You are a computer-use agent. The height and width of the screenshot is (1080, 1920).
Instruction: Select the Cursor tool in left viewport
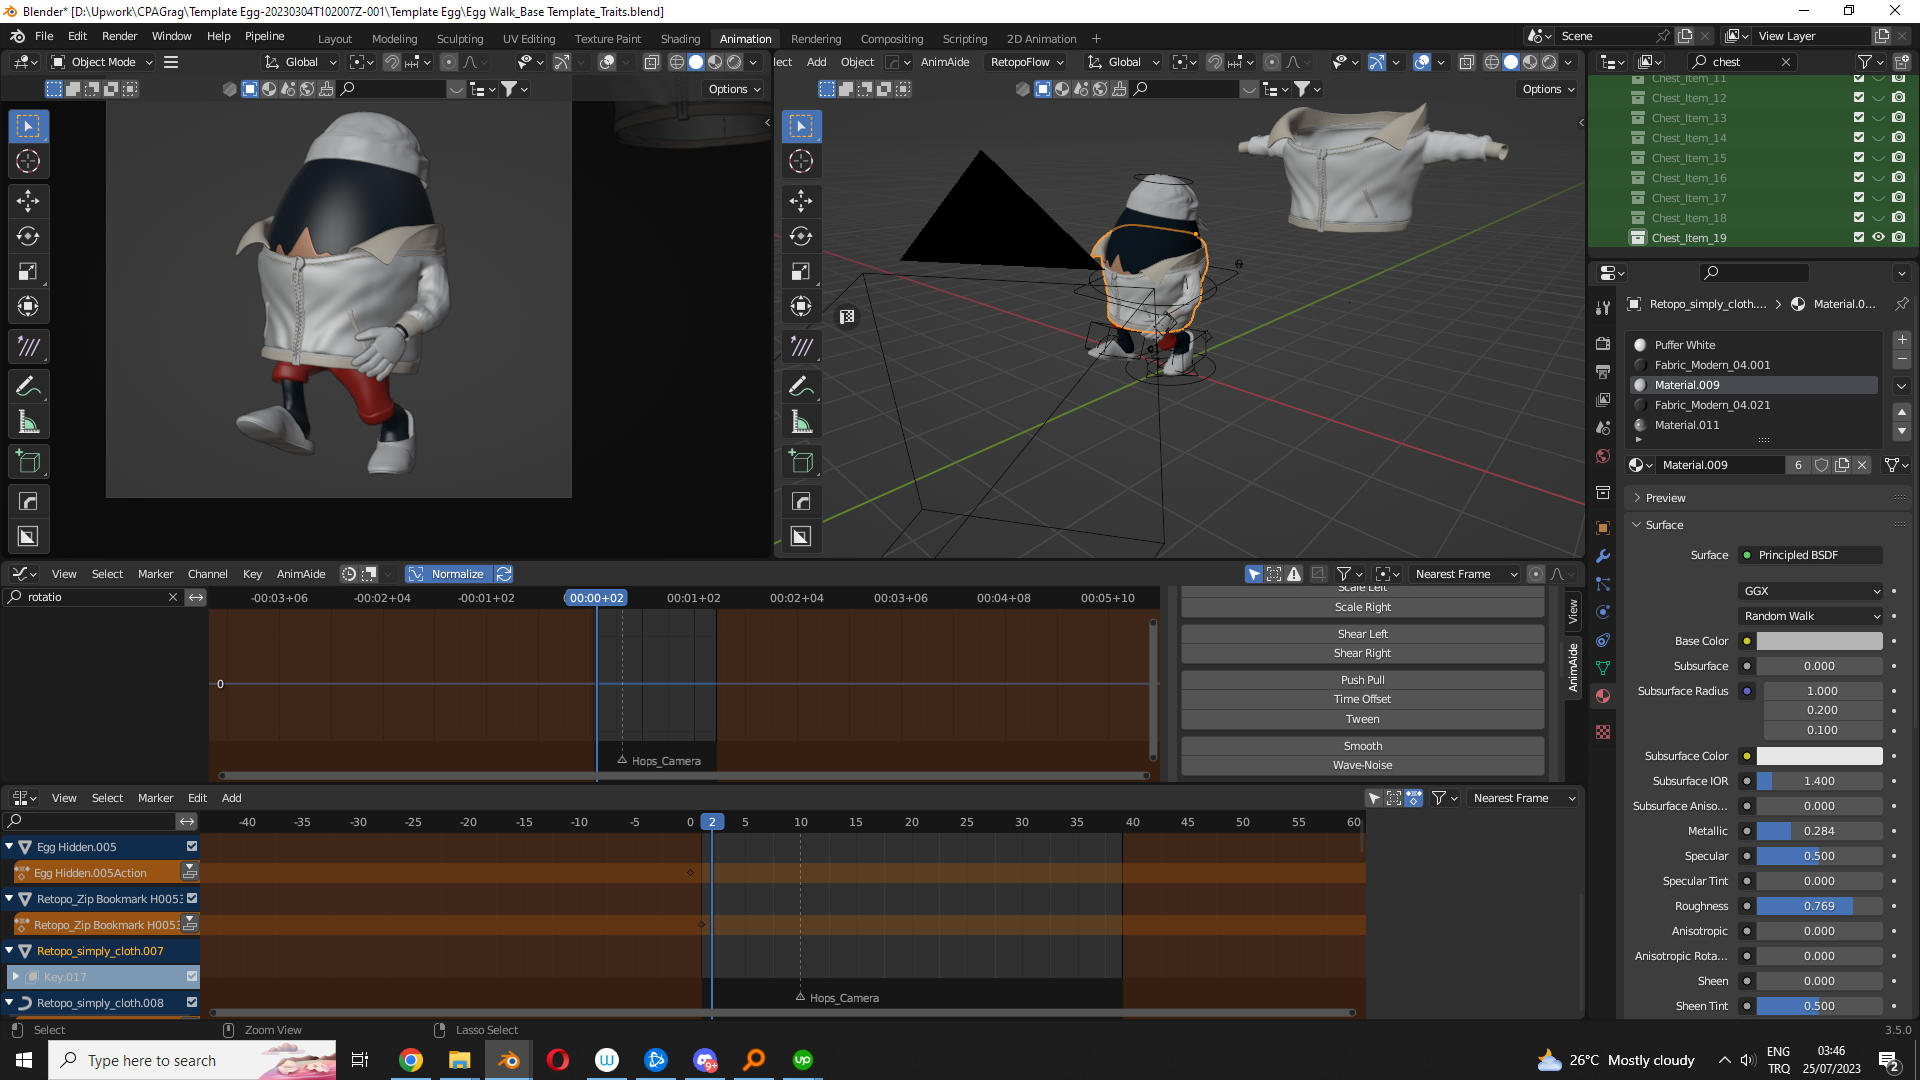point(28,161)
